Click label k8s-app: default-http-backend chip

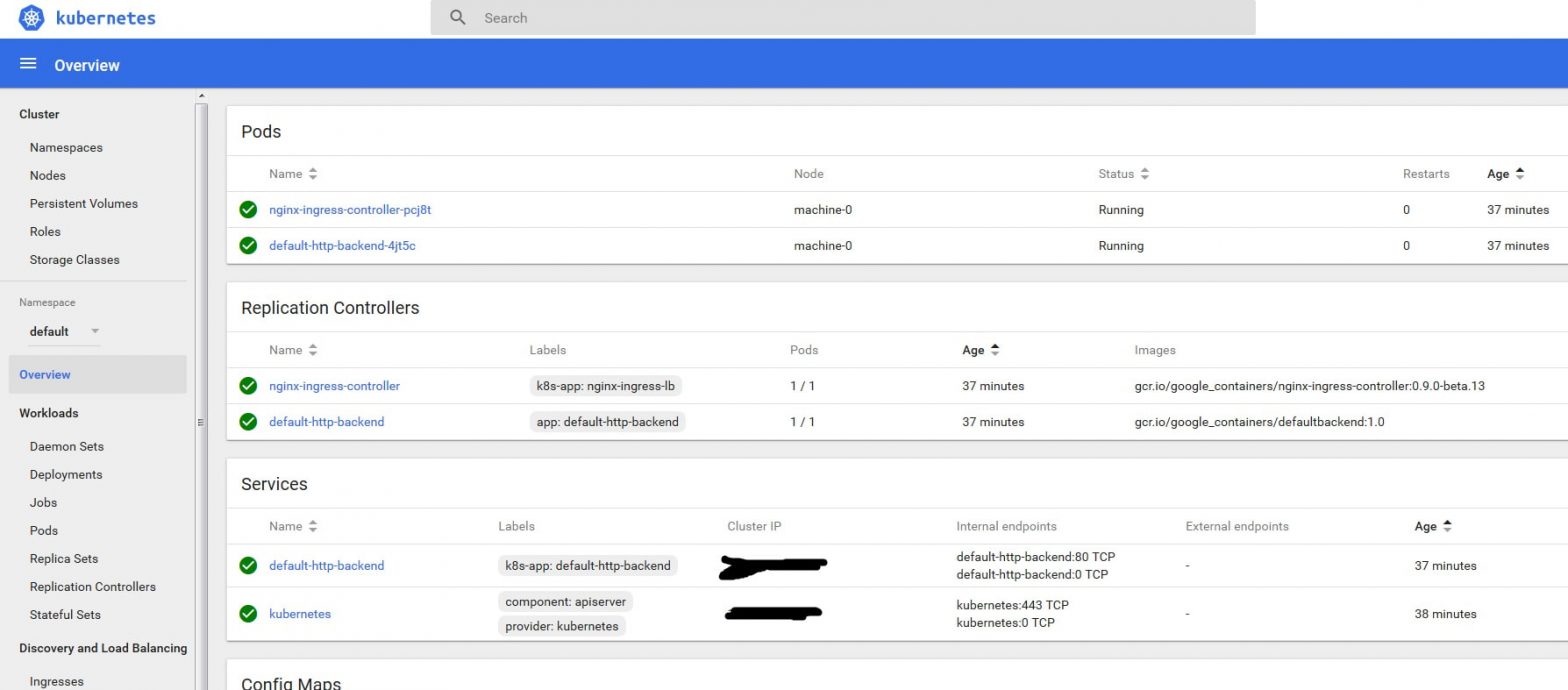(x=588, y=566)
